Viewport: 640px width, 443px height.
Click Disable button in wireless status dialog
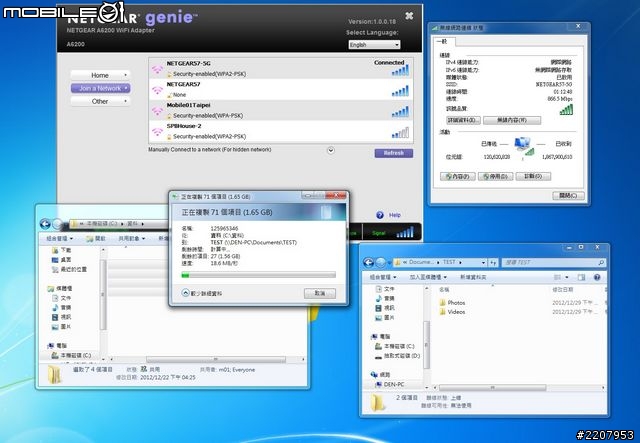tap(496, 176)
